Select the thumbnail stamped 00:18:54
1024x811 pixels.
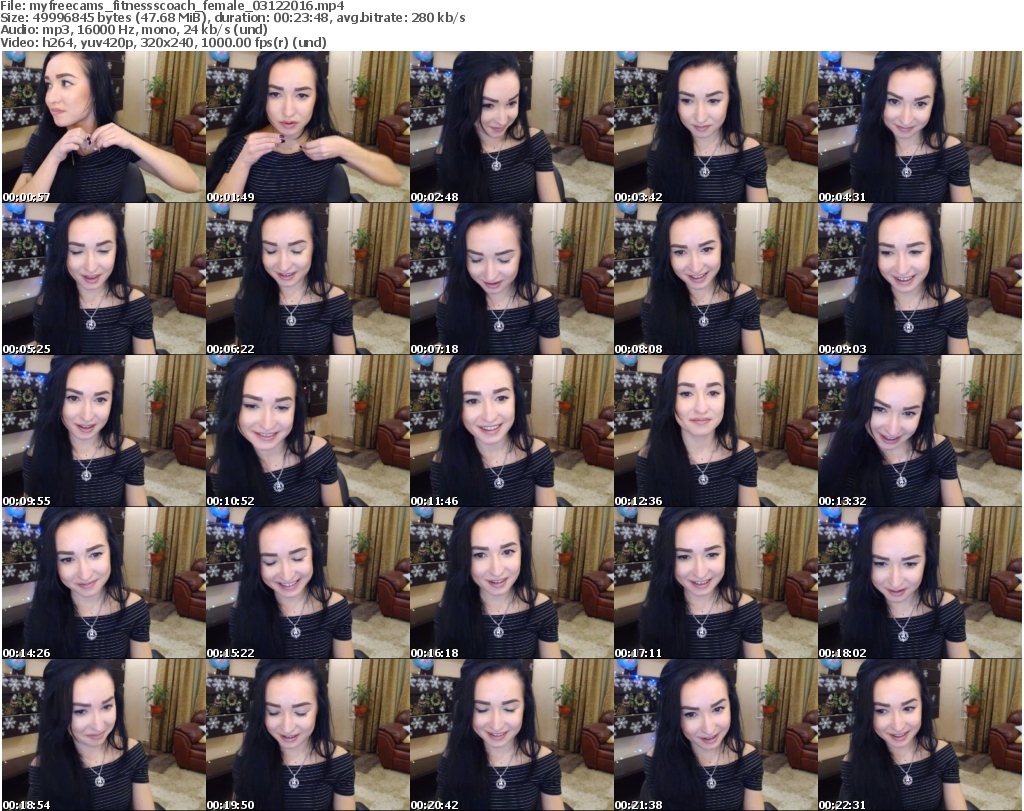104,735
